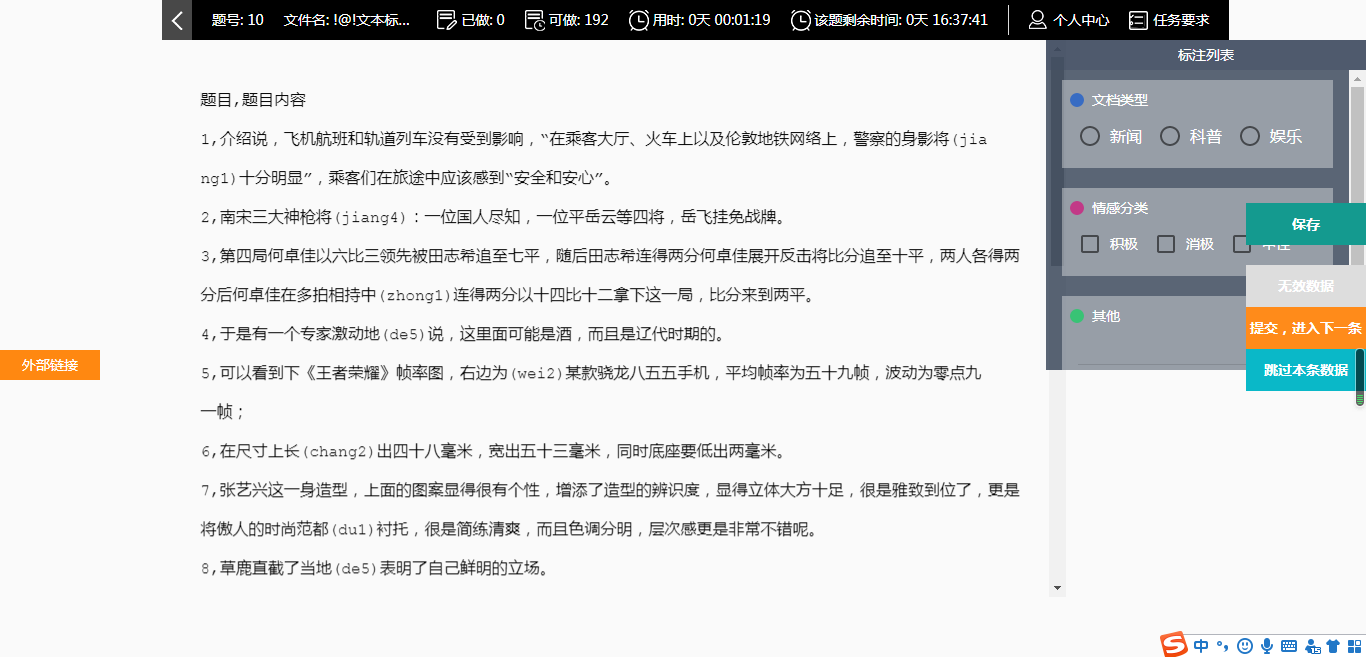The height and width of the screenshot is (657, 1366).
Task: Check the 消极 sentiment checkbox
Action: click(x=1166, y=244)
